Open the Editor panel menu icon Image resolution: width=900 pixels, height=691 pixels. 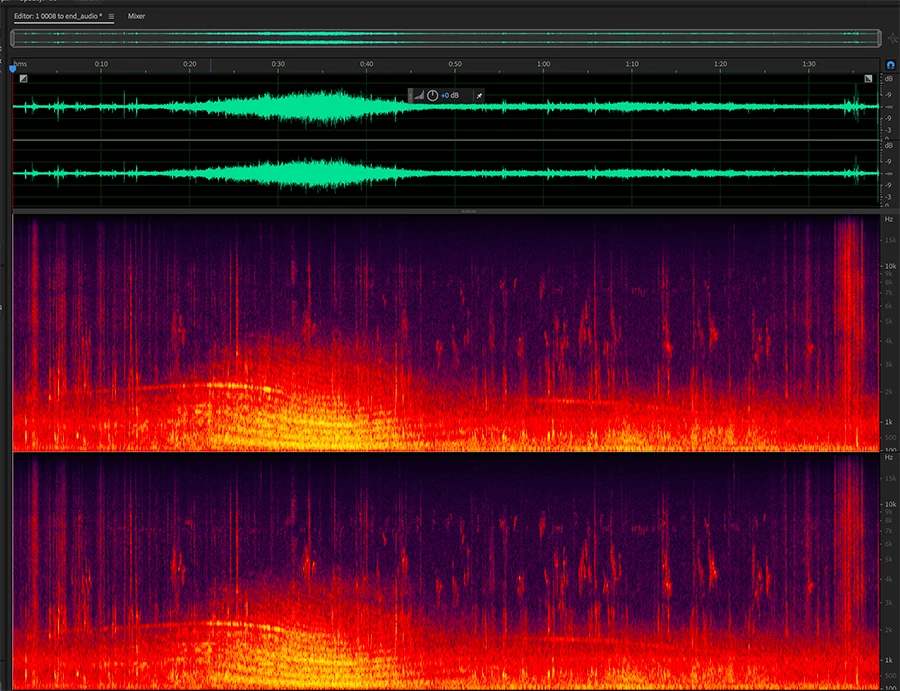[x=111, y=16]
